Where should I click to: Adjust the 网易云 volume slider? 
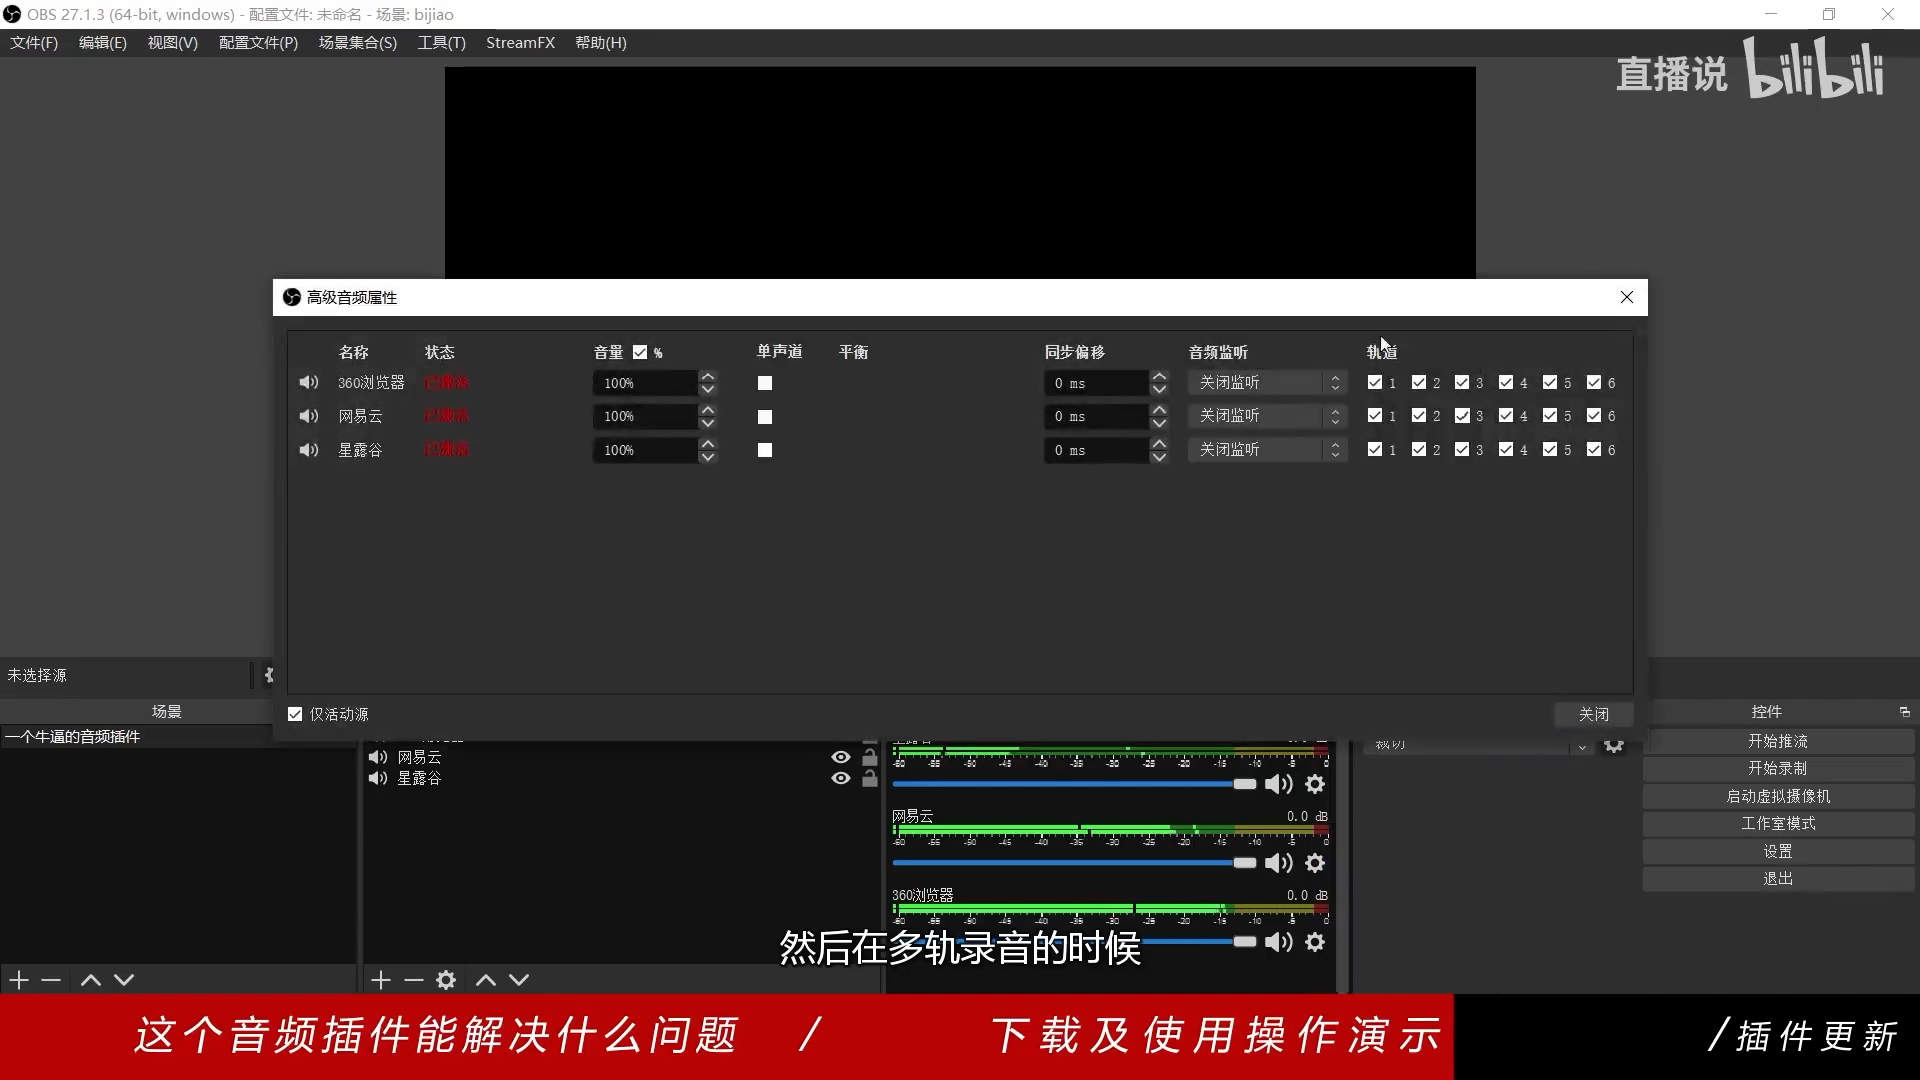point(1244,863)
